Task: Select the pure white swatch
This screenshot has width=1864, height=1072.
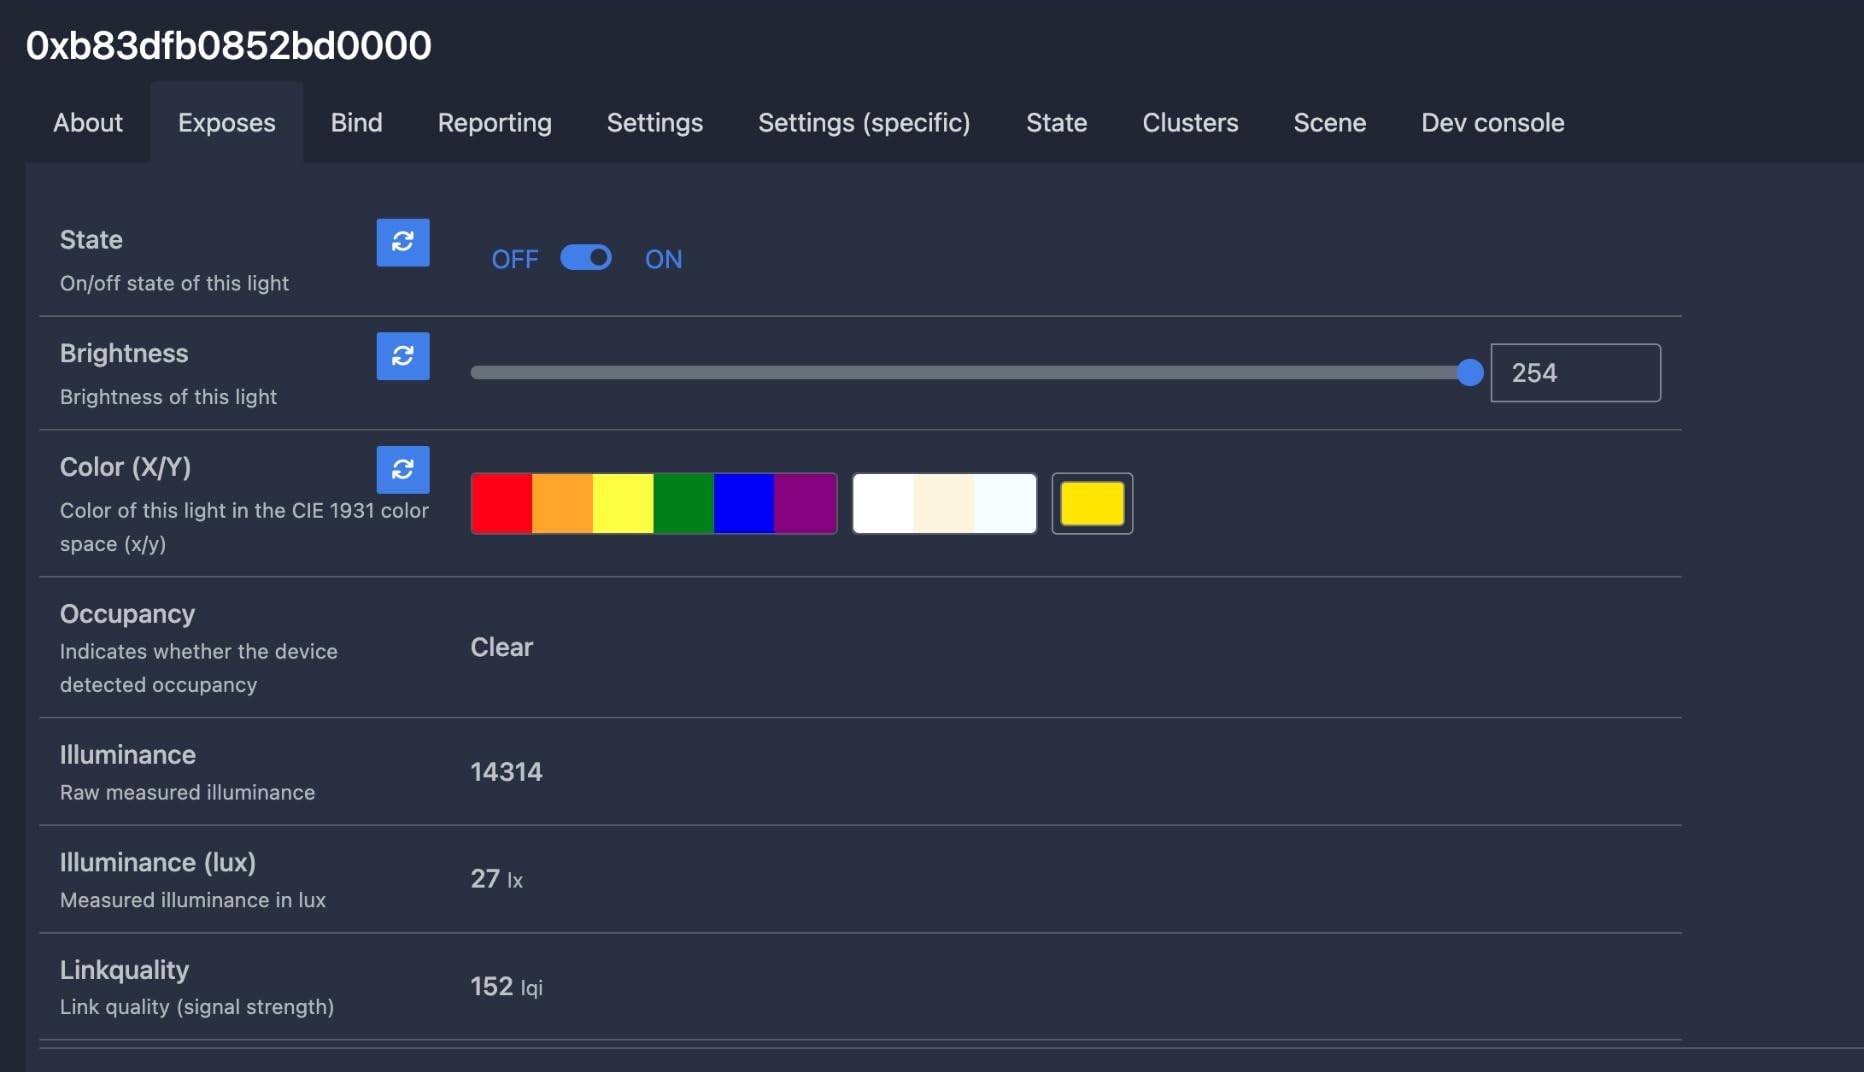Action: click(x=884, y=504)
